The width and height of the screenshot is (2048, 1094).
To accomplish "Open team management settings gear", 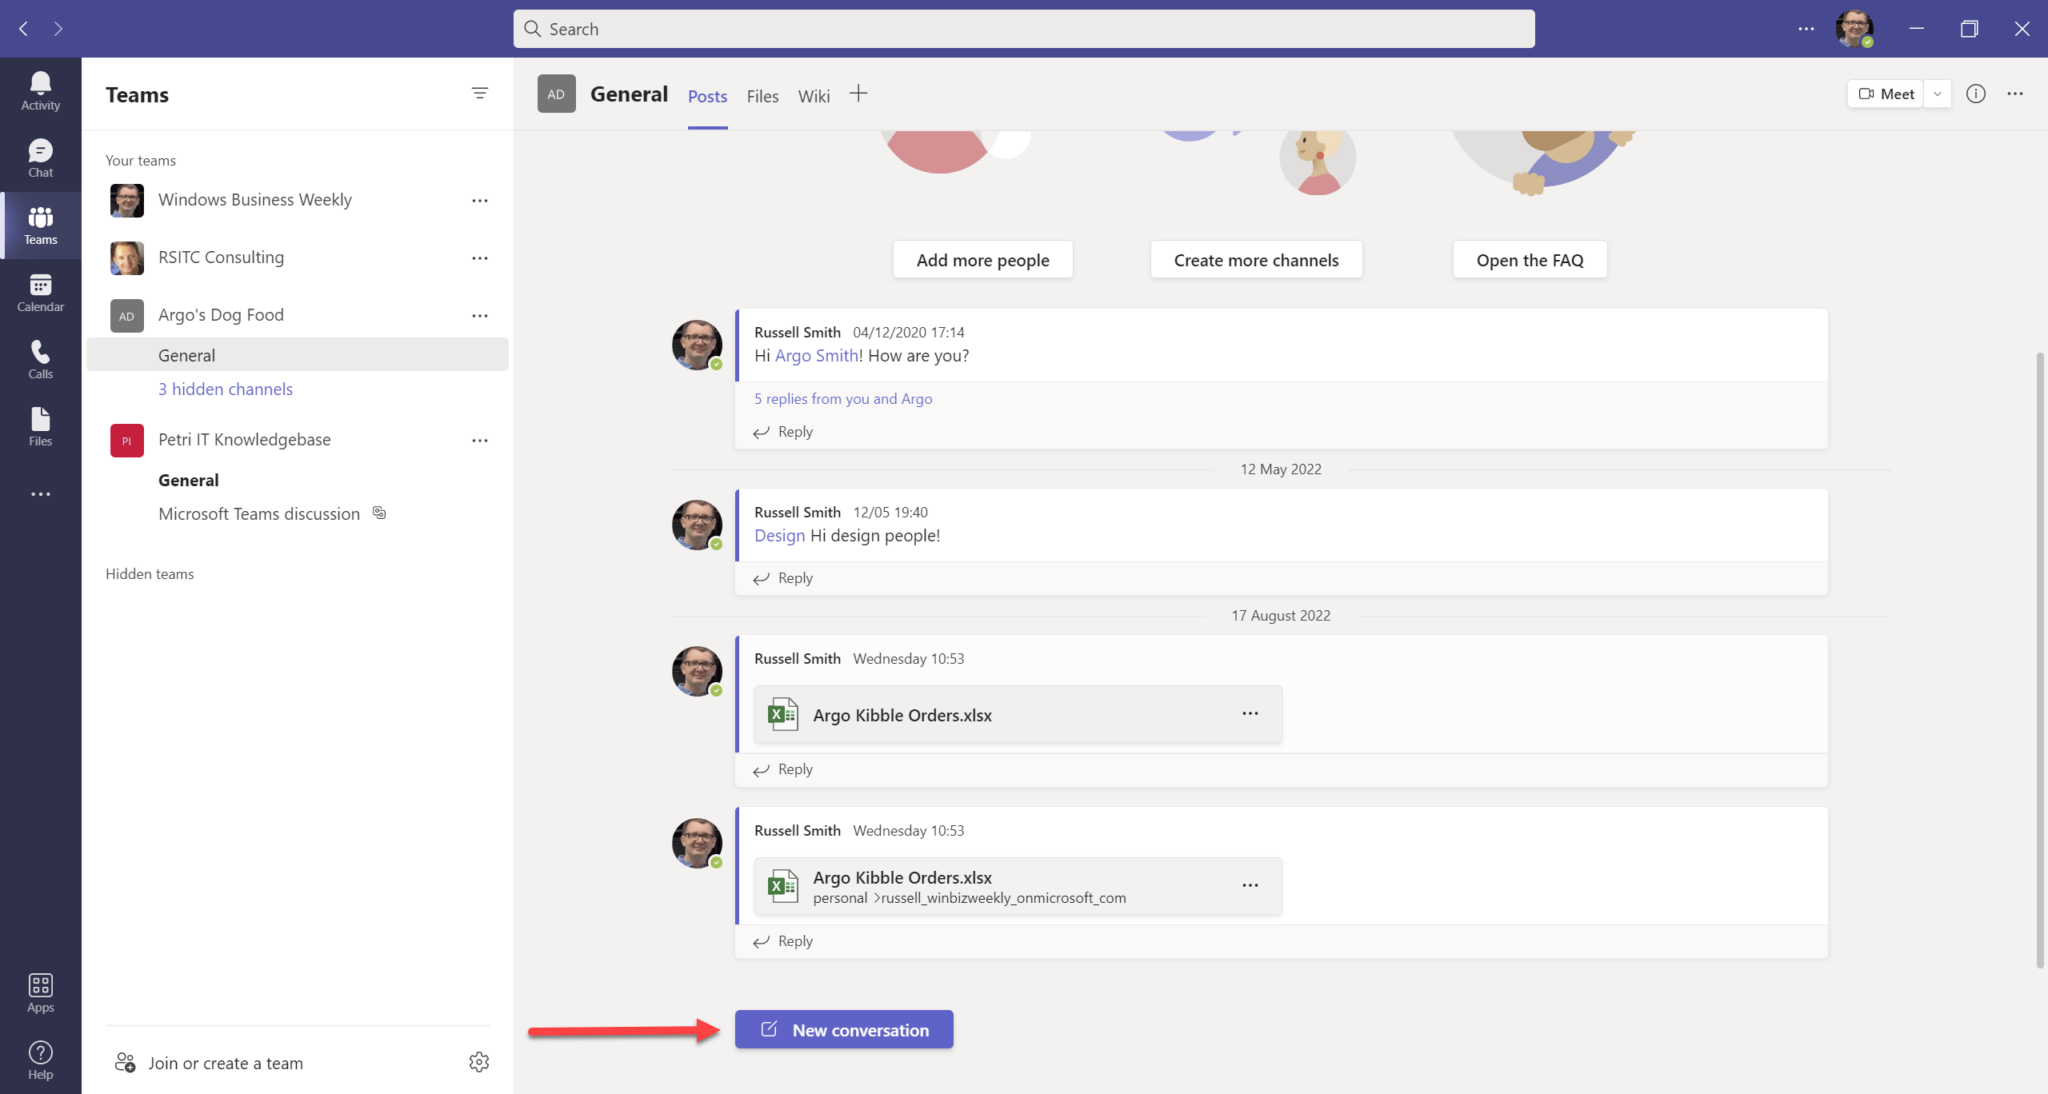I will pyautogui.click(x=480, y=1062).
